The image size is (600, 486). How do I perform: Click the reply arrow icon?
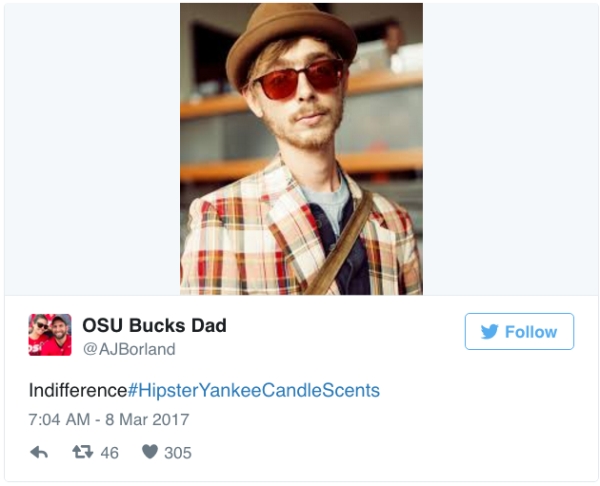[39, 452]
